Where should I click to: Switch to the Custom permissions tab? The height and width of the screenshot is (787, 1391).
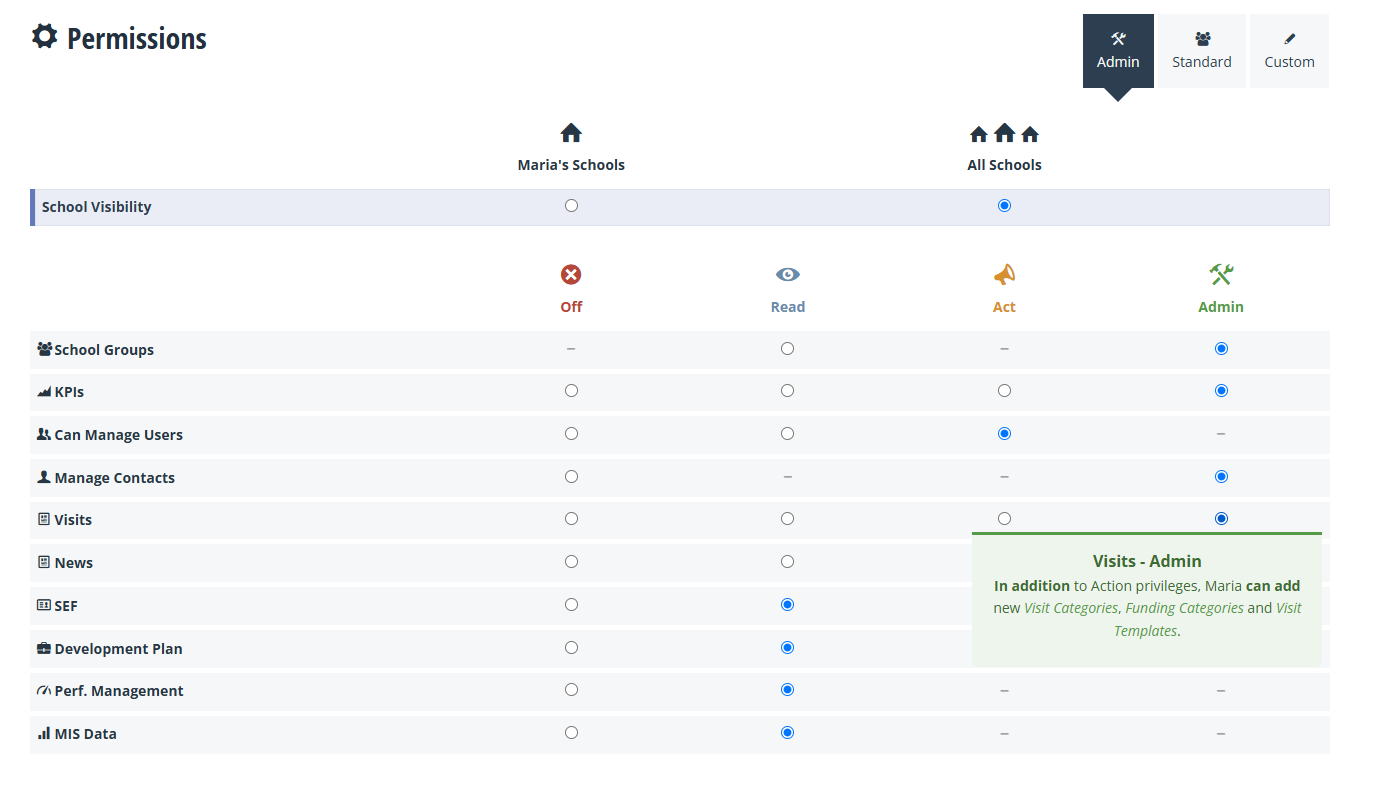[x=1289, y=51]
